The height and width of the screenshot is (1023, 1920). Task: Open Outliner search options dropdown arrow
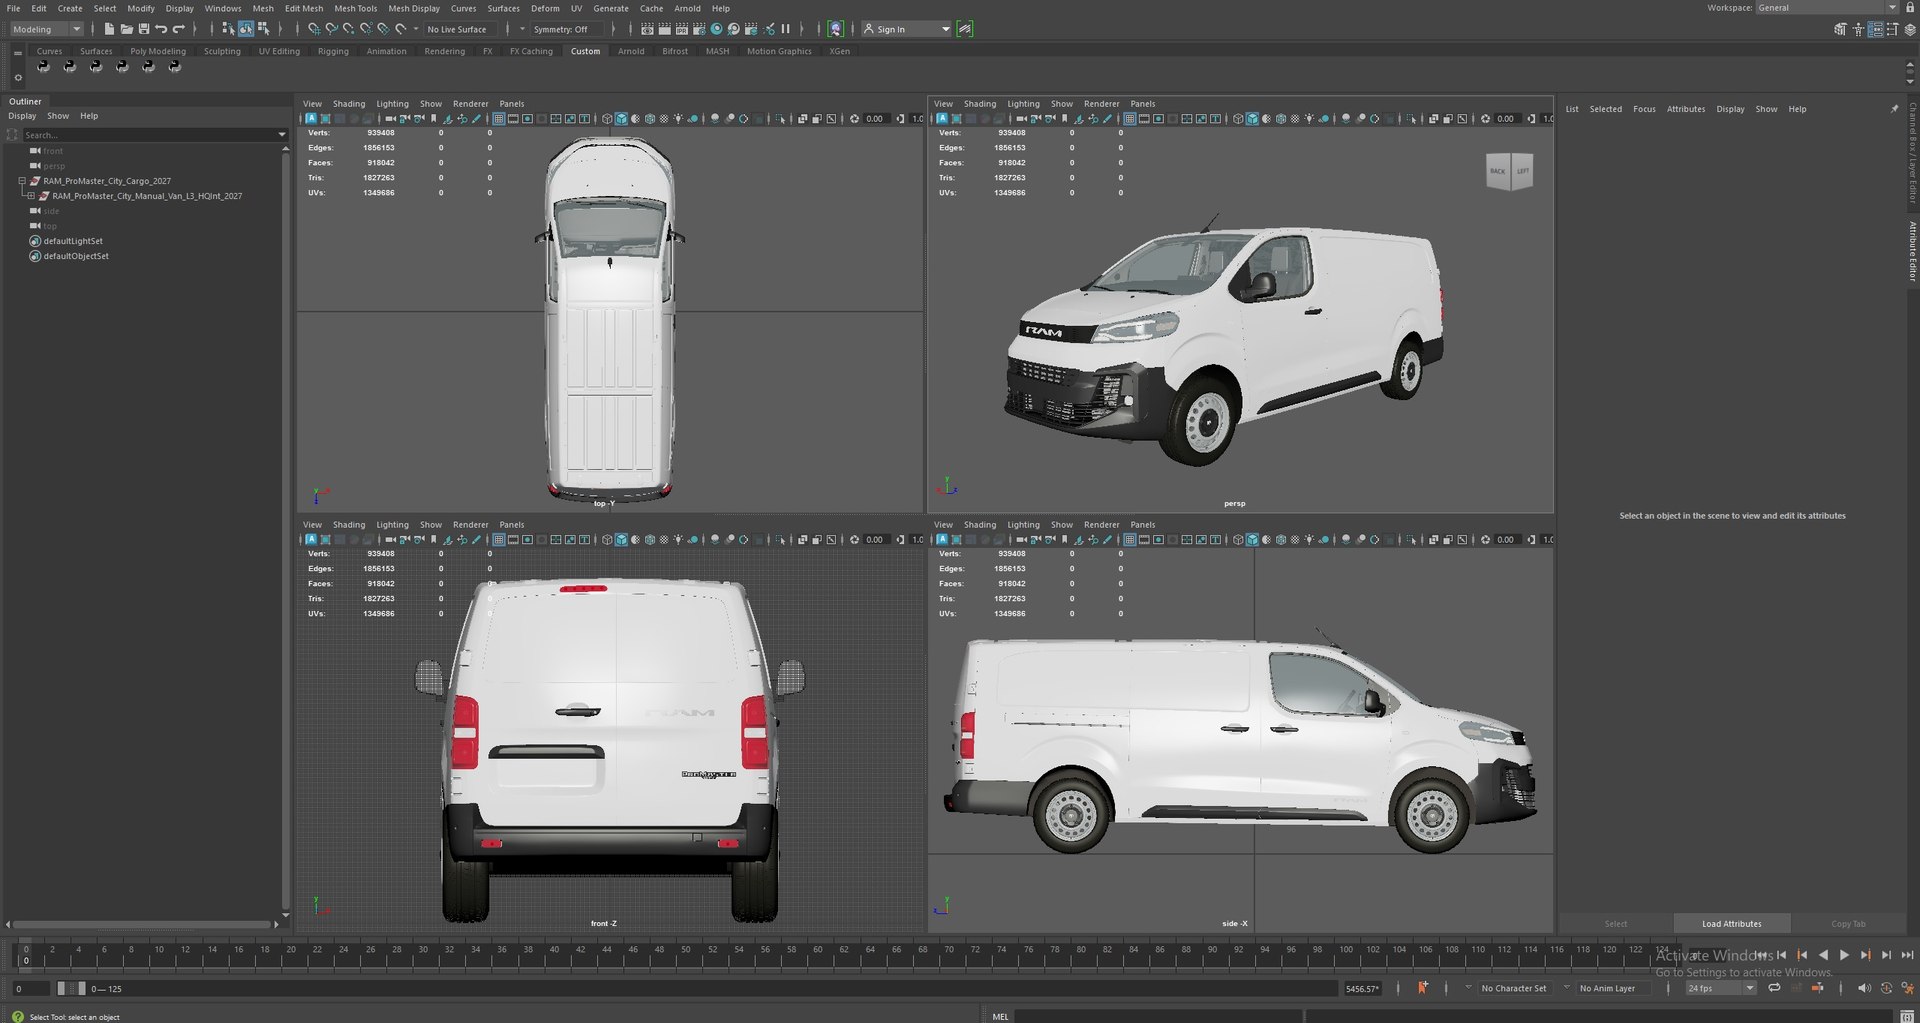click(x=282, y=135)
